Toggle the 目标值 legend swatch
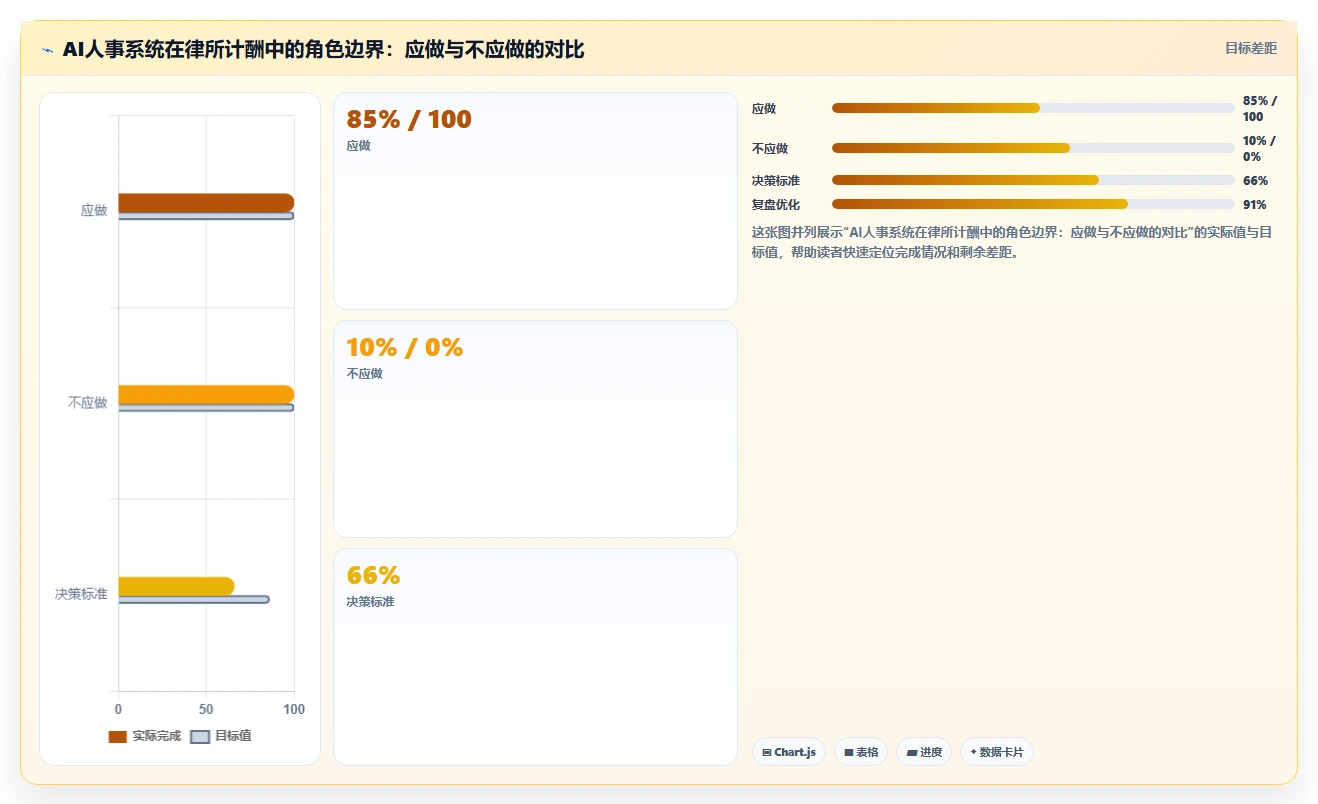 [200, 736]
